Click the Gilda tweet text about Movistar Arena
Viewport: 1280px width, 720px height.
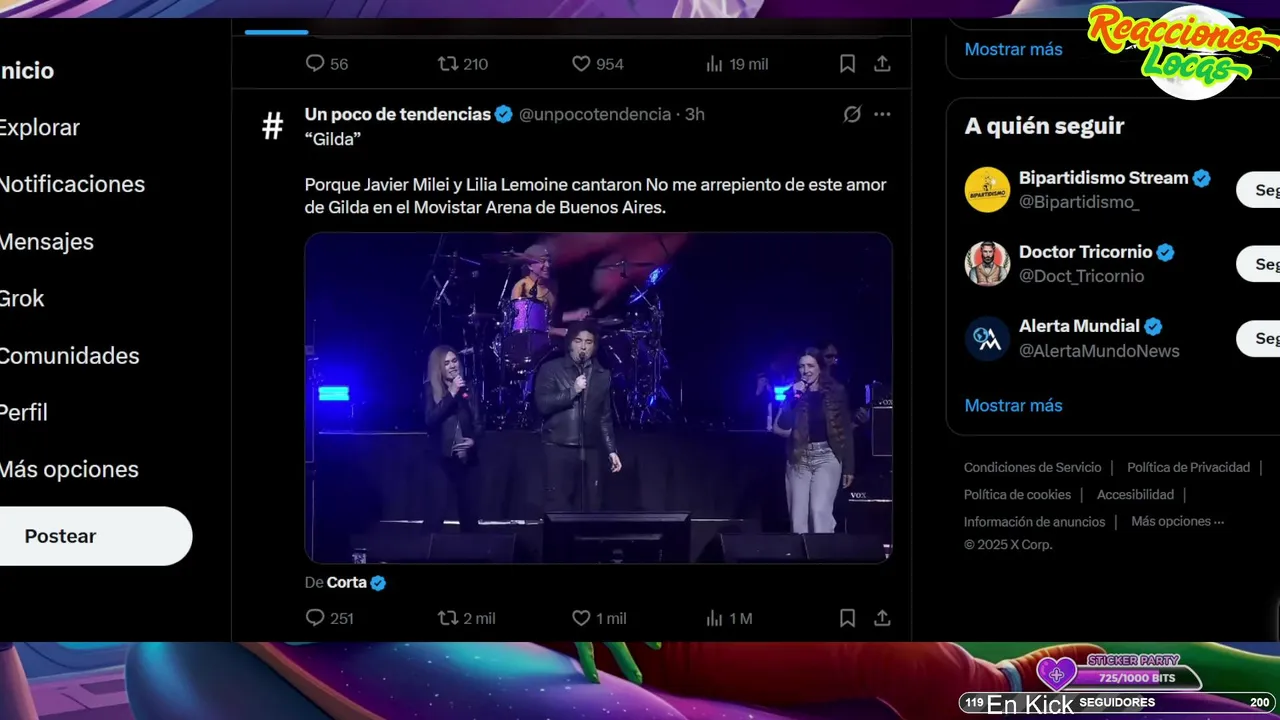(595, 196)
